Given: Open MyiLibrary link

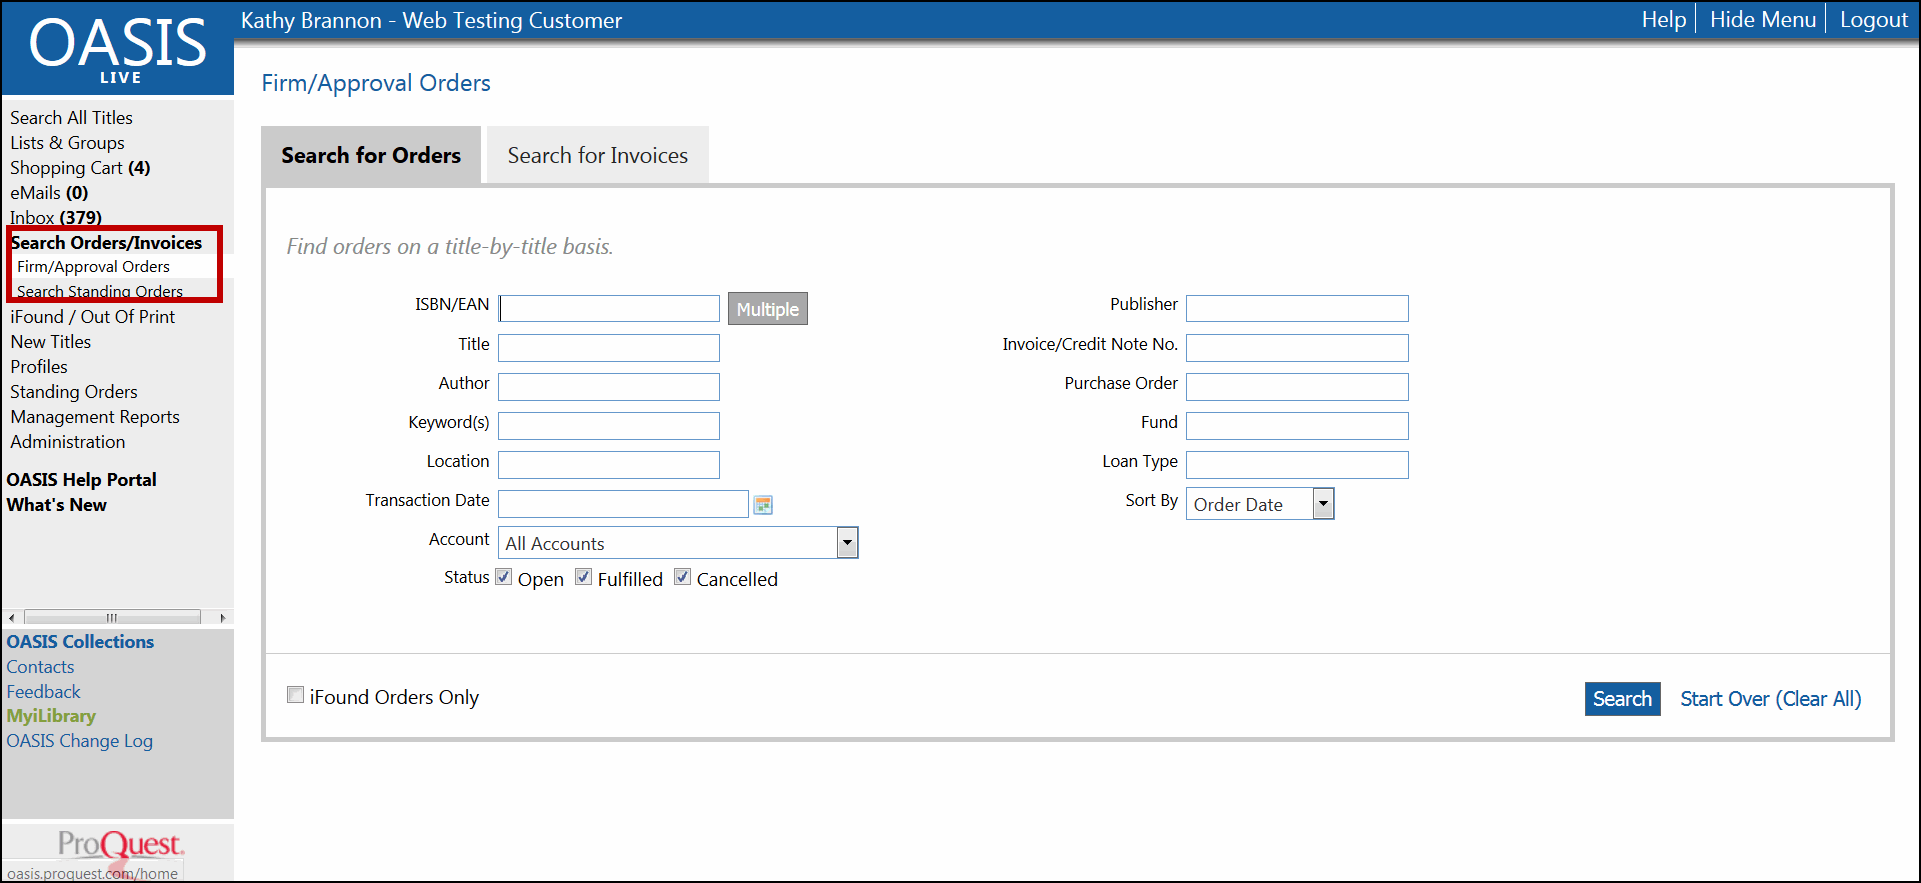Looking at the screenshot, I should tap(51, 716).
